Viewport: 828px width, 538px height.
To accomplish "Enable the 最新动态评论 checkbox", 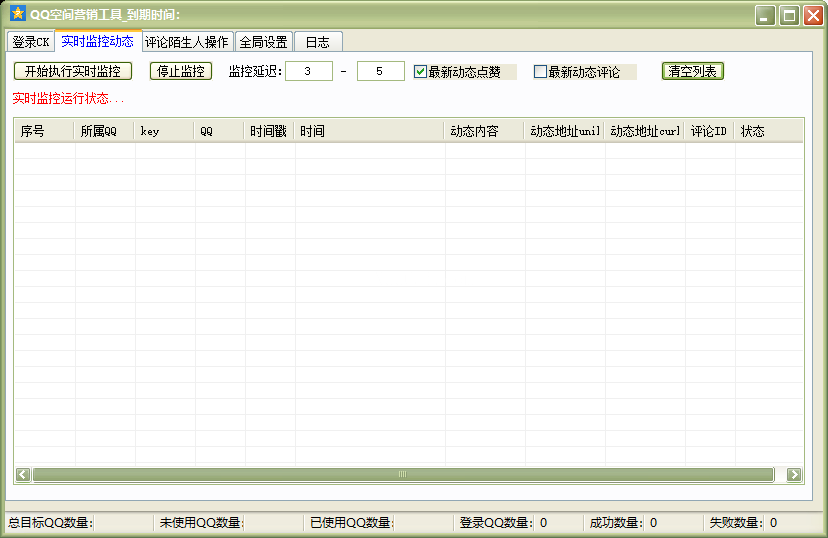I will (541, 72).
